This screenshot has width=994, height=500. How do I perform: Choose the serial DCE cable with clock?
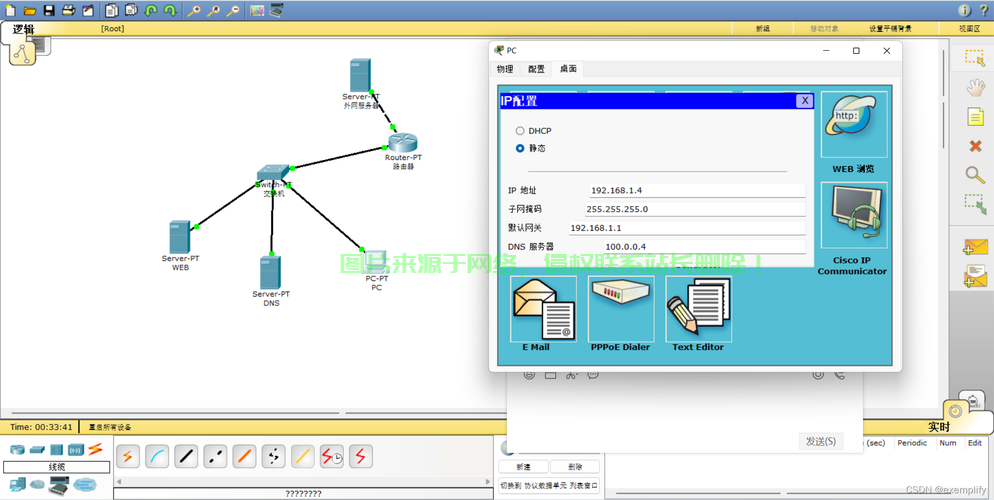coord(332,456)
